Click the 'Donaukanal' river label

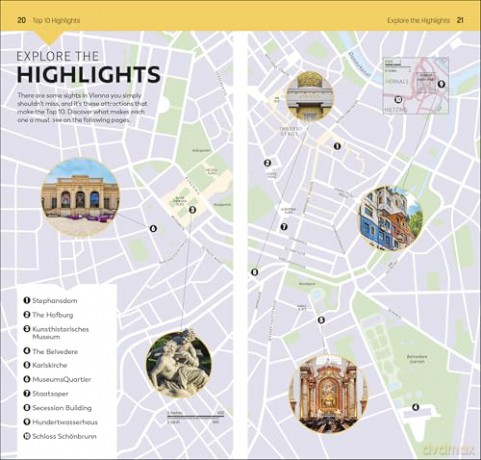tap(360, 65)
